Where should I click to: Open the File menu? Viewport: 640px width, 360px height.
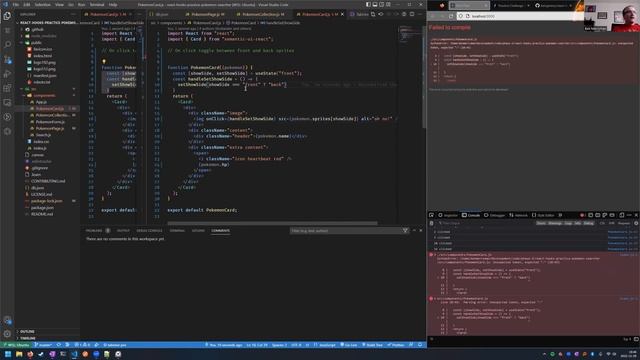[x=16, y=4]
